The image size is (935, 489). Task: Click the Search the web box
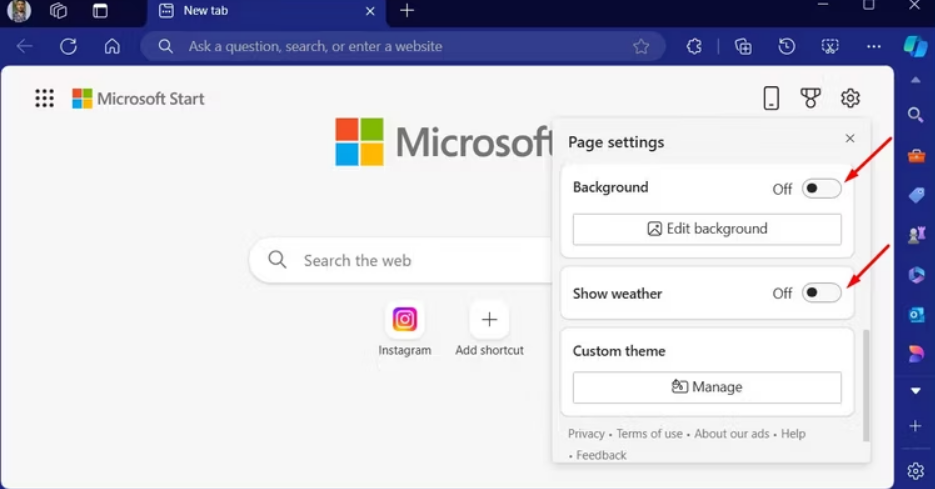coord(400,260)
